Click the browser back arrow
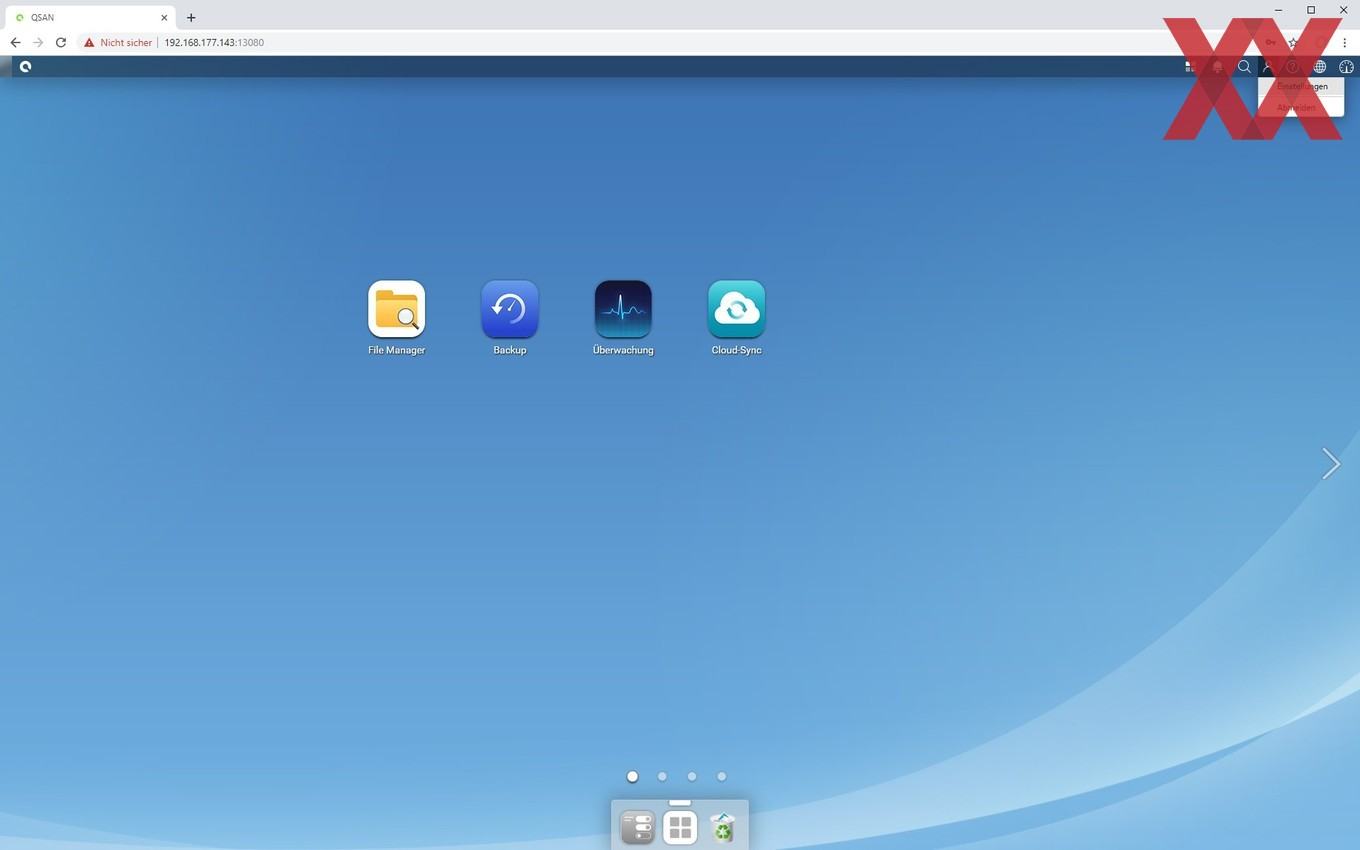1360x850 pixels. pyautogui.click(x=15, y=43)
